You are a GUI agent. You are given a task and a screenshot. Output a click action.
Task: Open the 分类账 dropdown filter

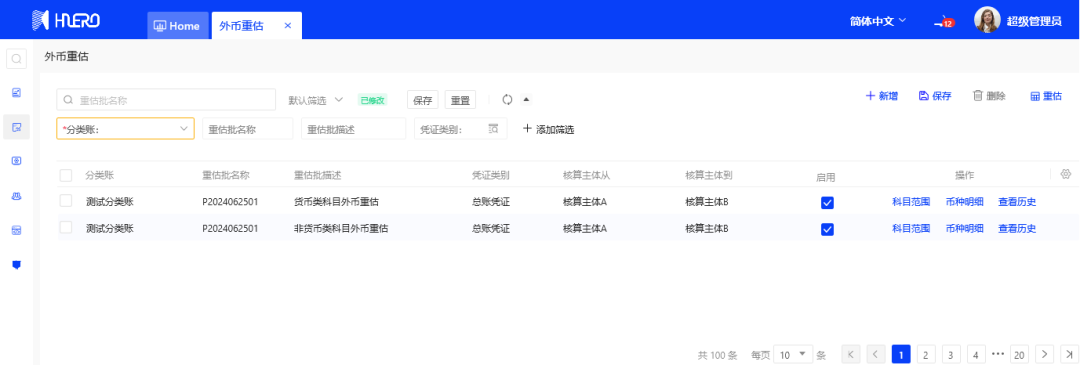coord(125,129)
